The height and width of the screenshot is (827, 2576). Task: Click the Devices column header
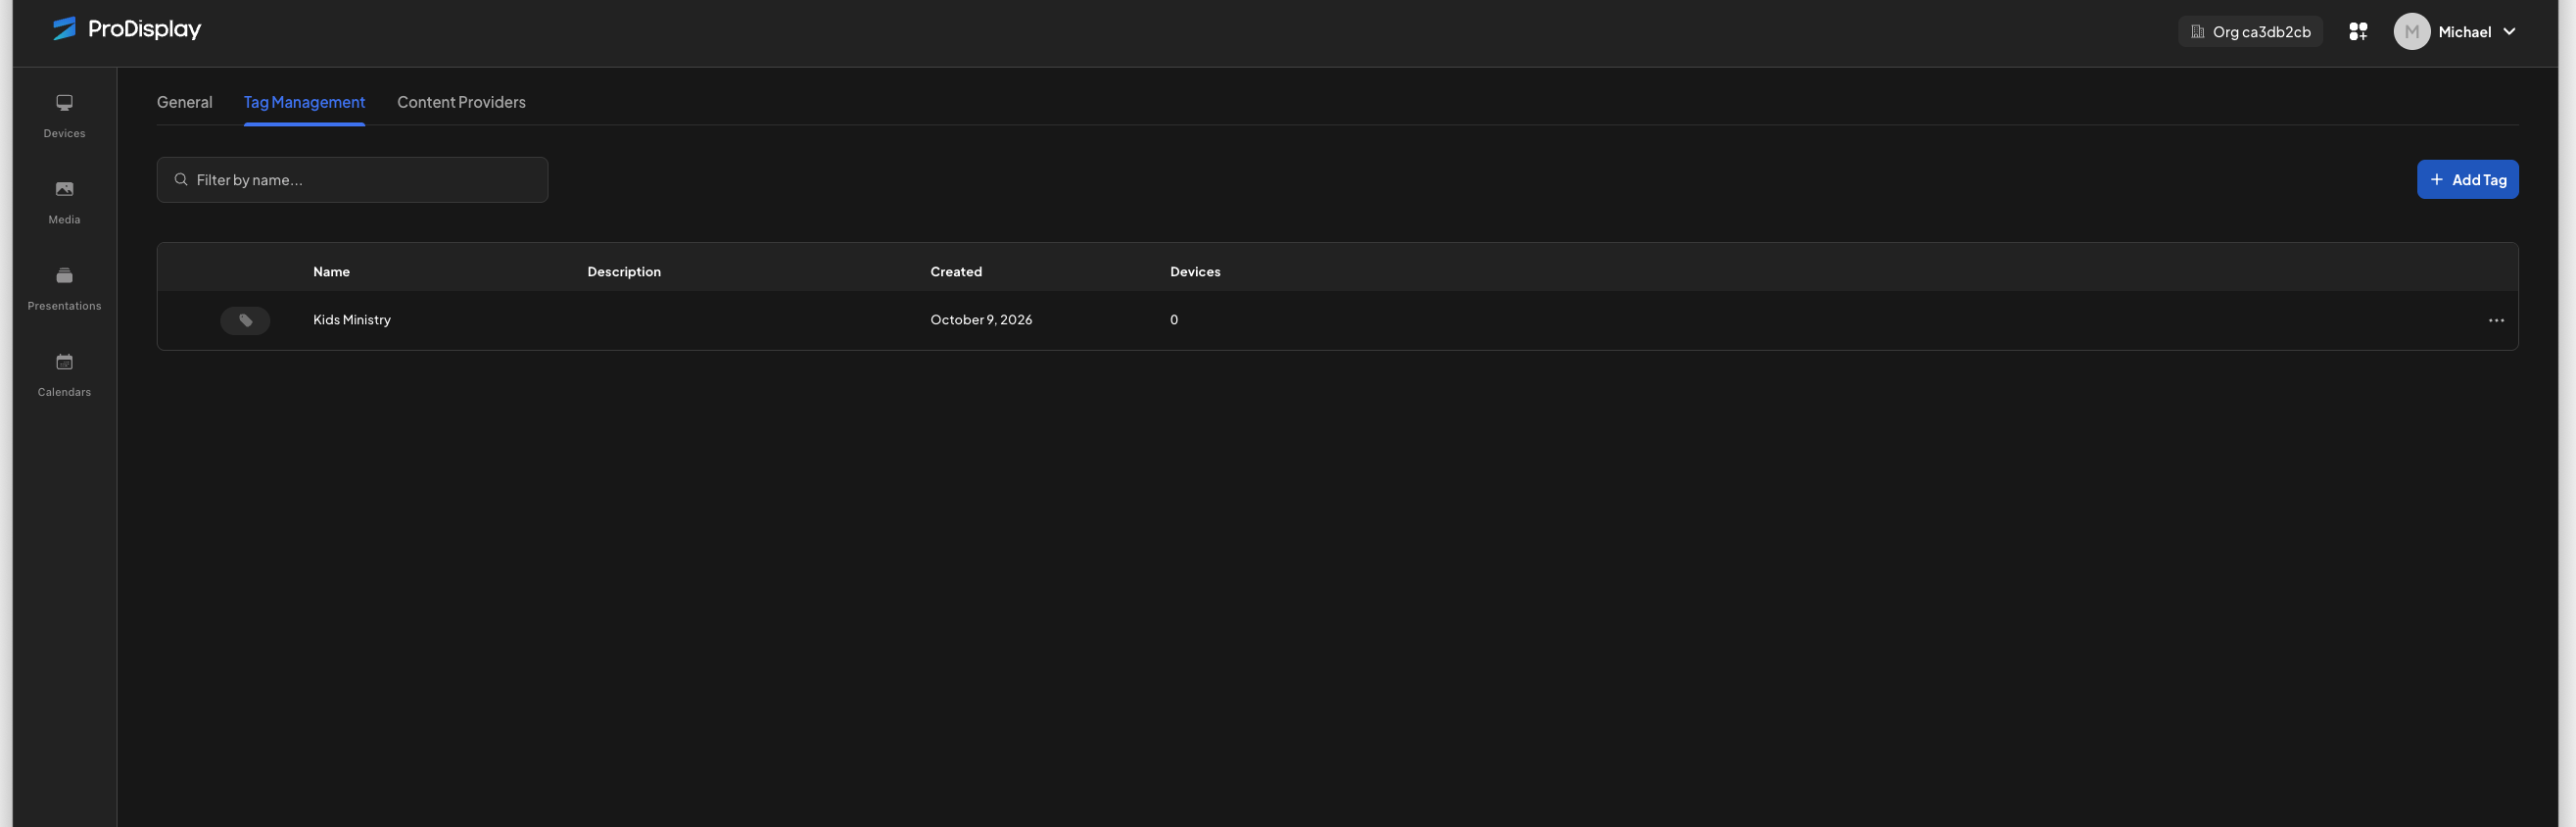(x=1195, y=272)
